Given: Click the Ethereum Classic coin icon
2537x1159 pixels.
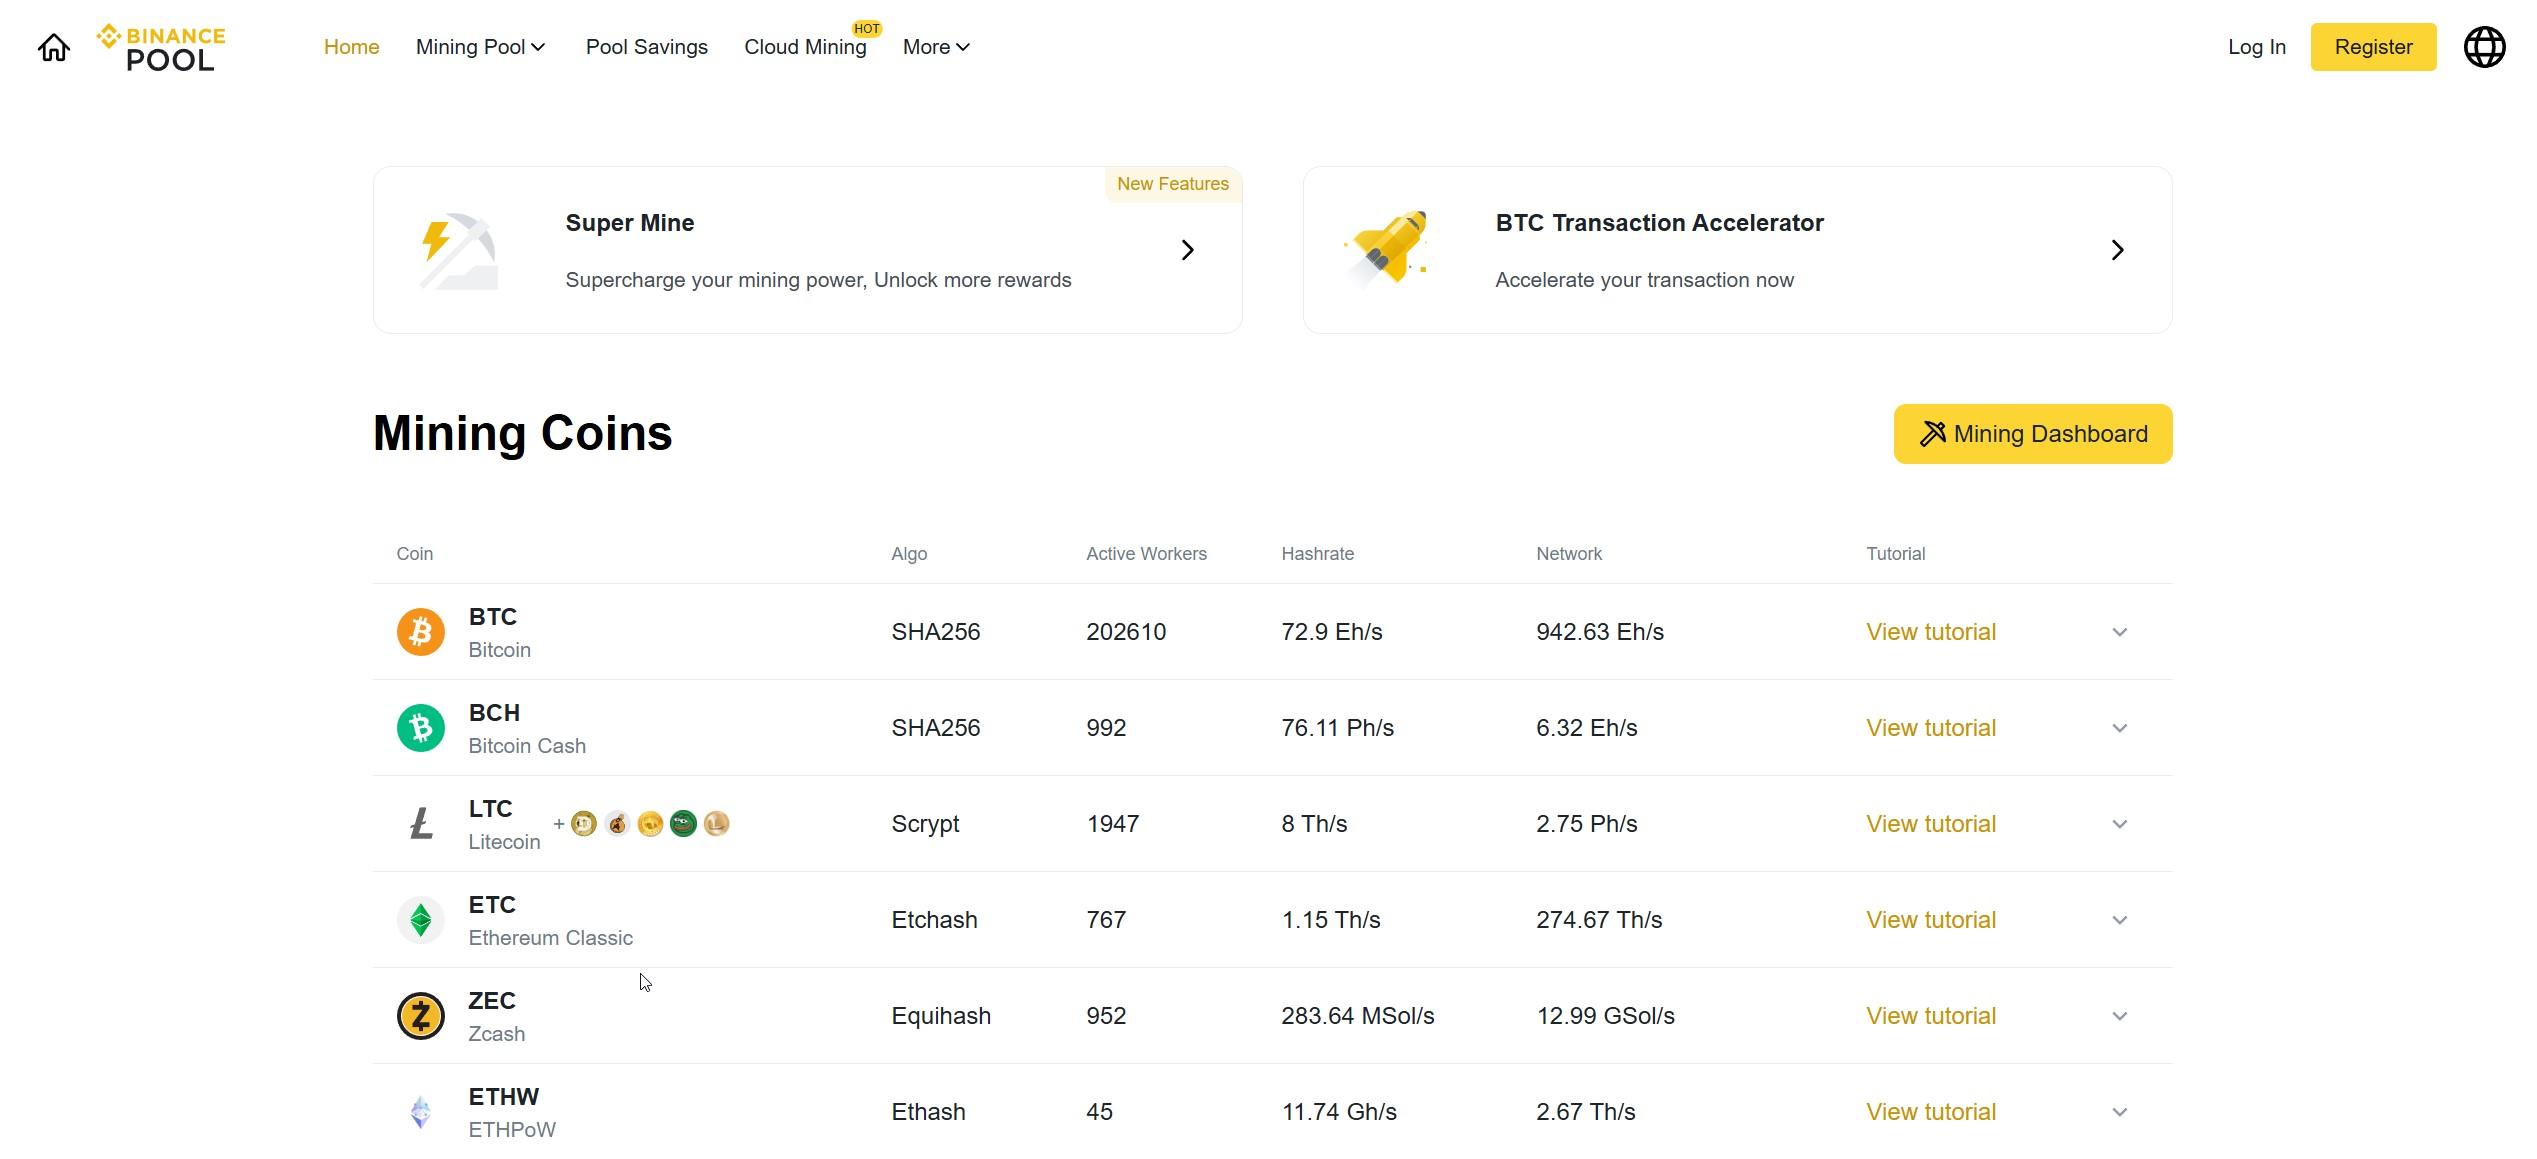Looking at the screenshot, I should 420,919.
